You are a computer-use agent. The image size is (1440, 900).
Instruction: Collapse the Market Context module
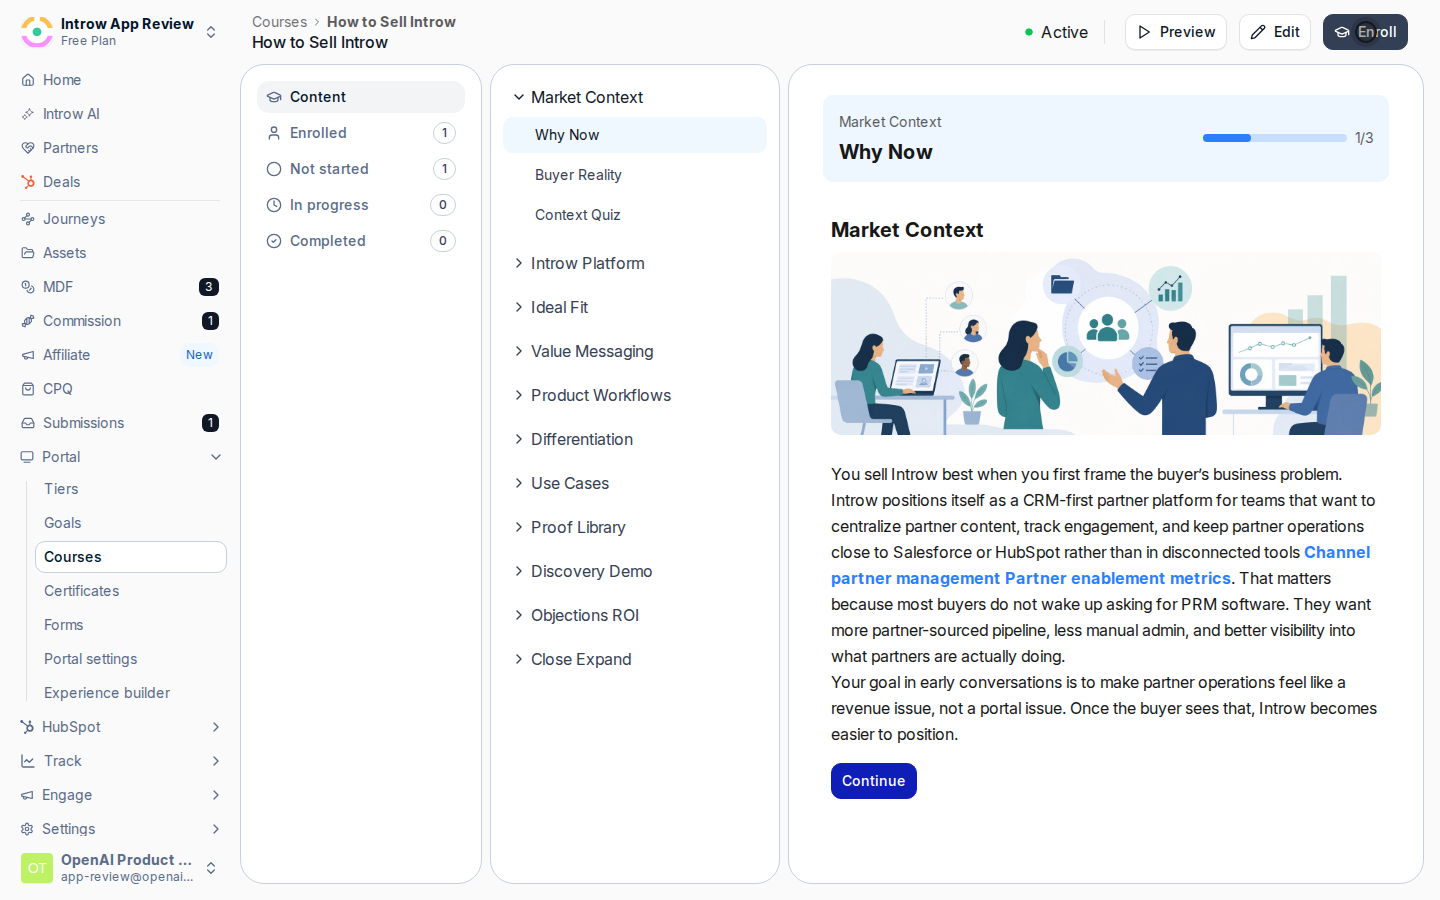519,97
